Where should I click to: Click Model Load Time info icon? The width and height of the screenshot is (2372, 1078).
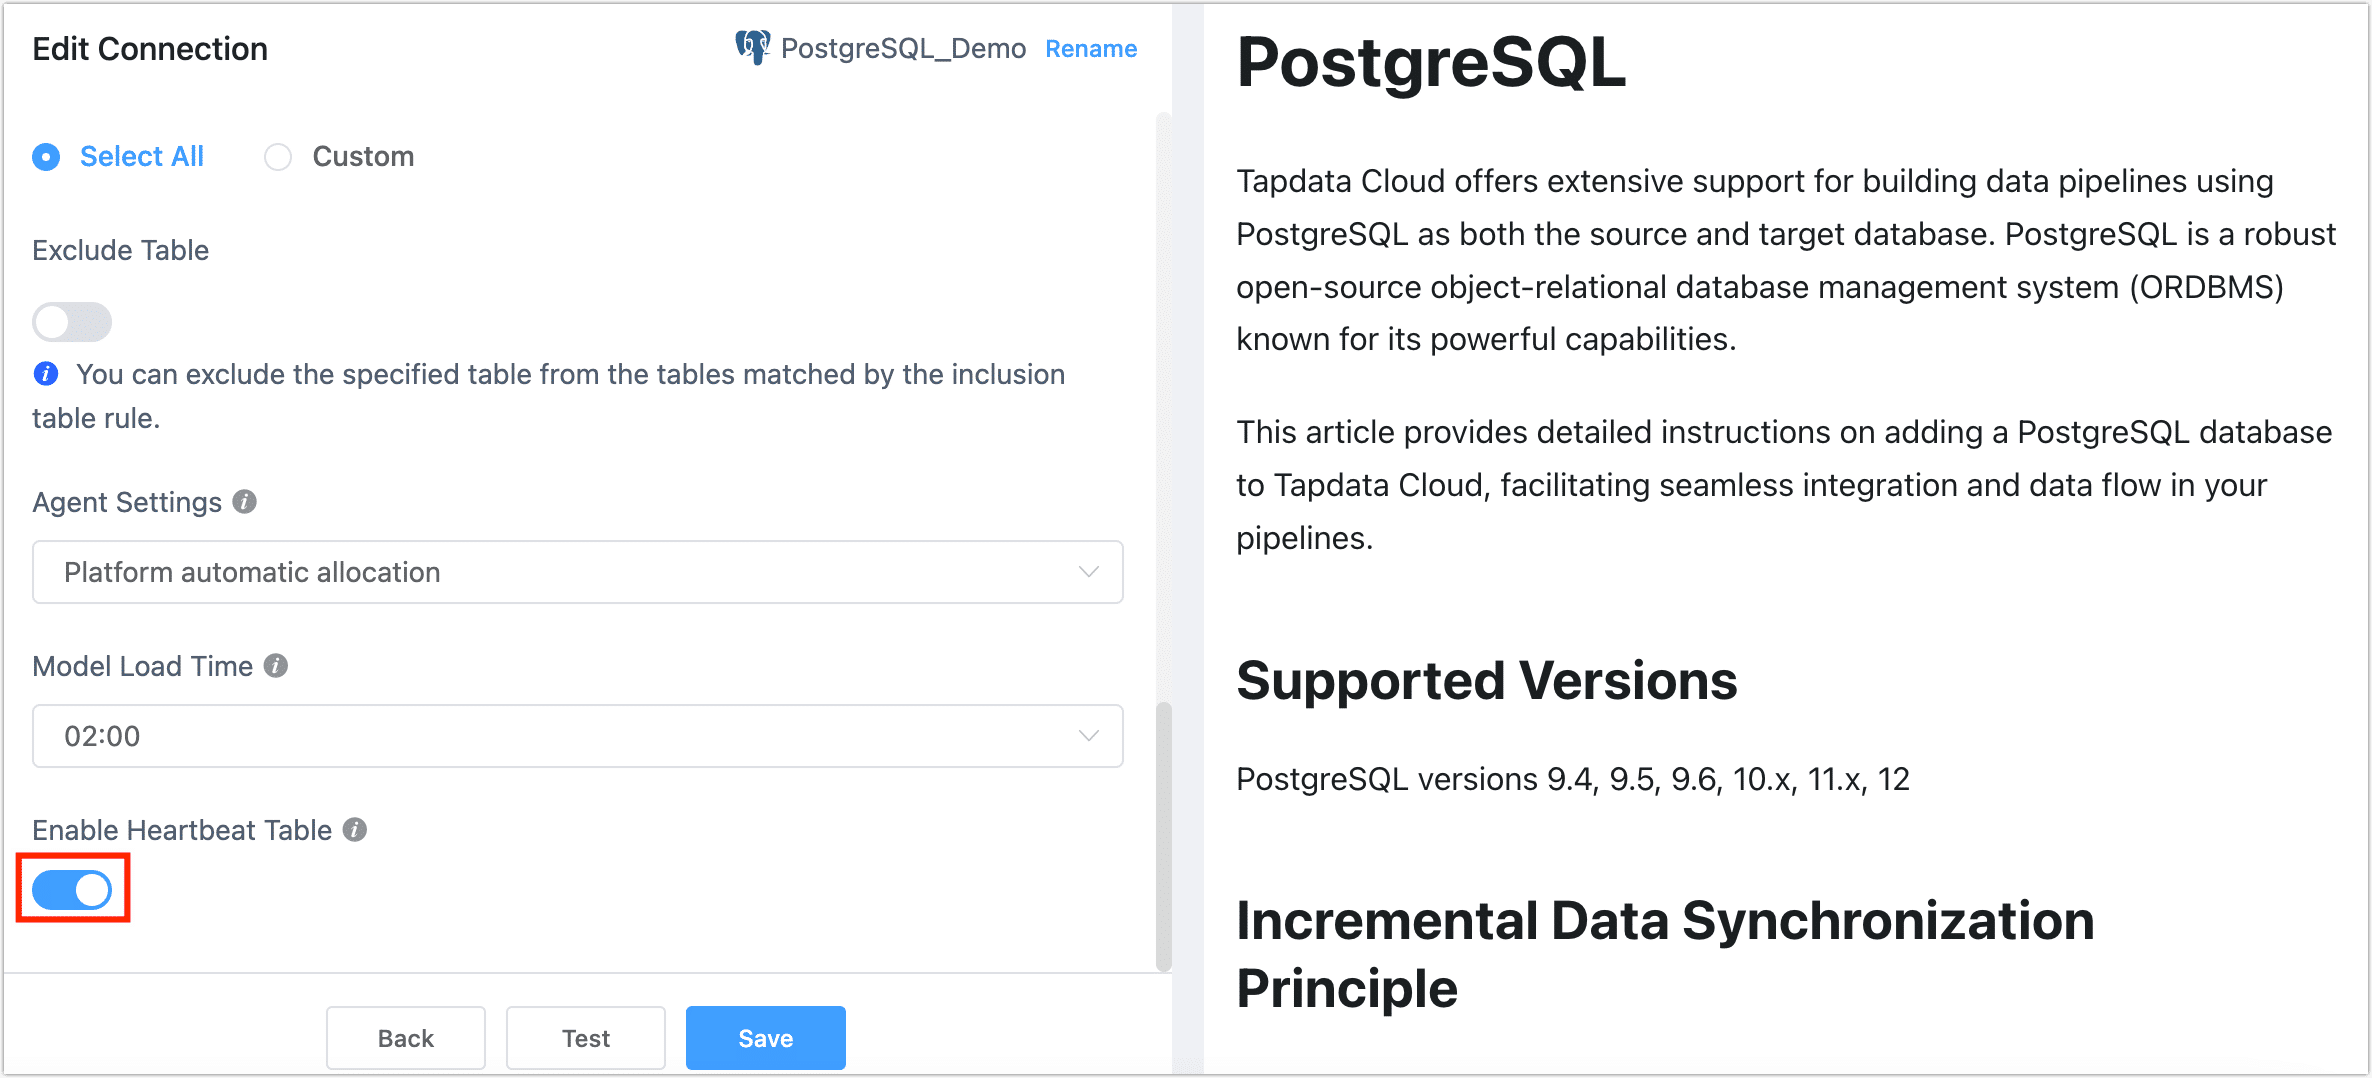(276, 665)
